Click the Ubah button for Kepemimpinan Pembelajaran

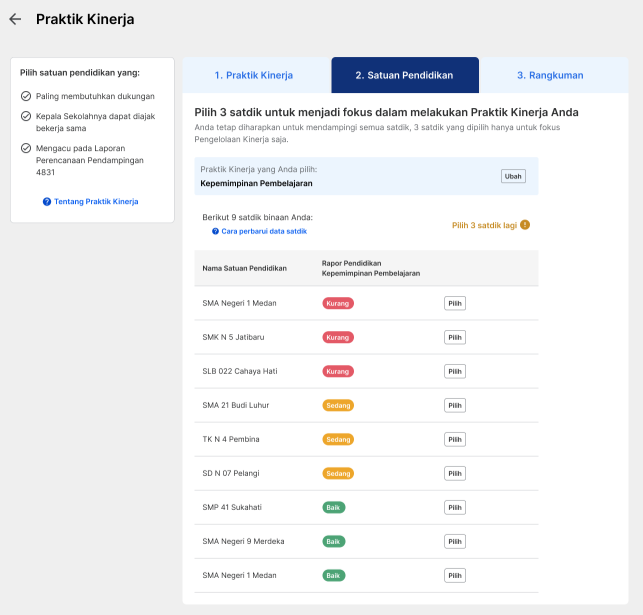point(513,176)
